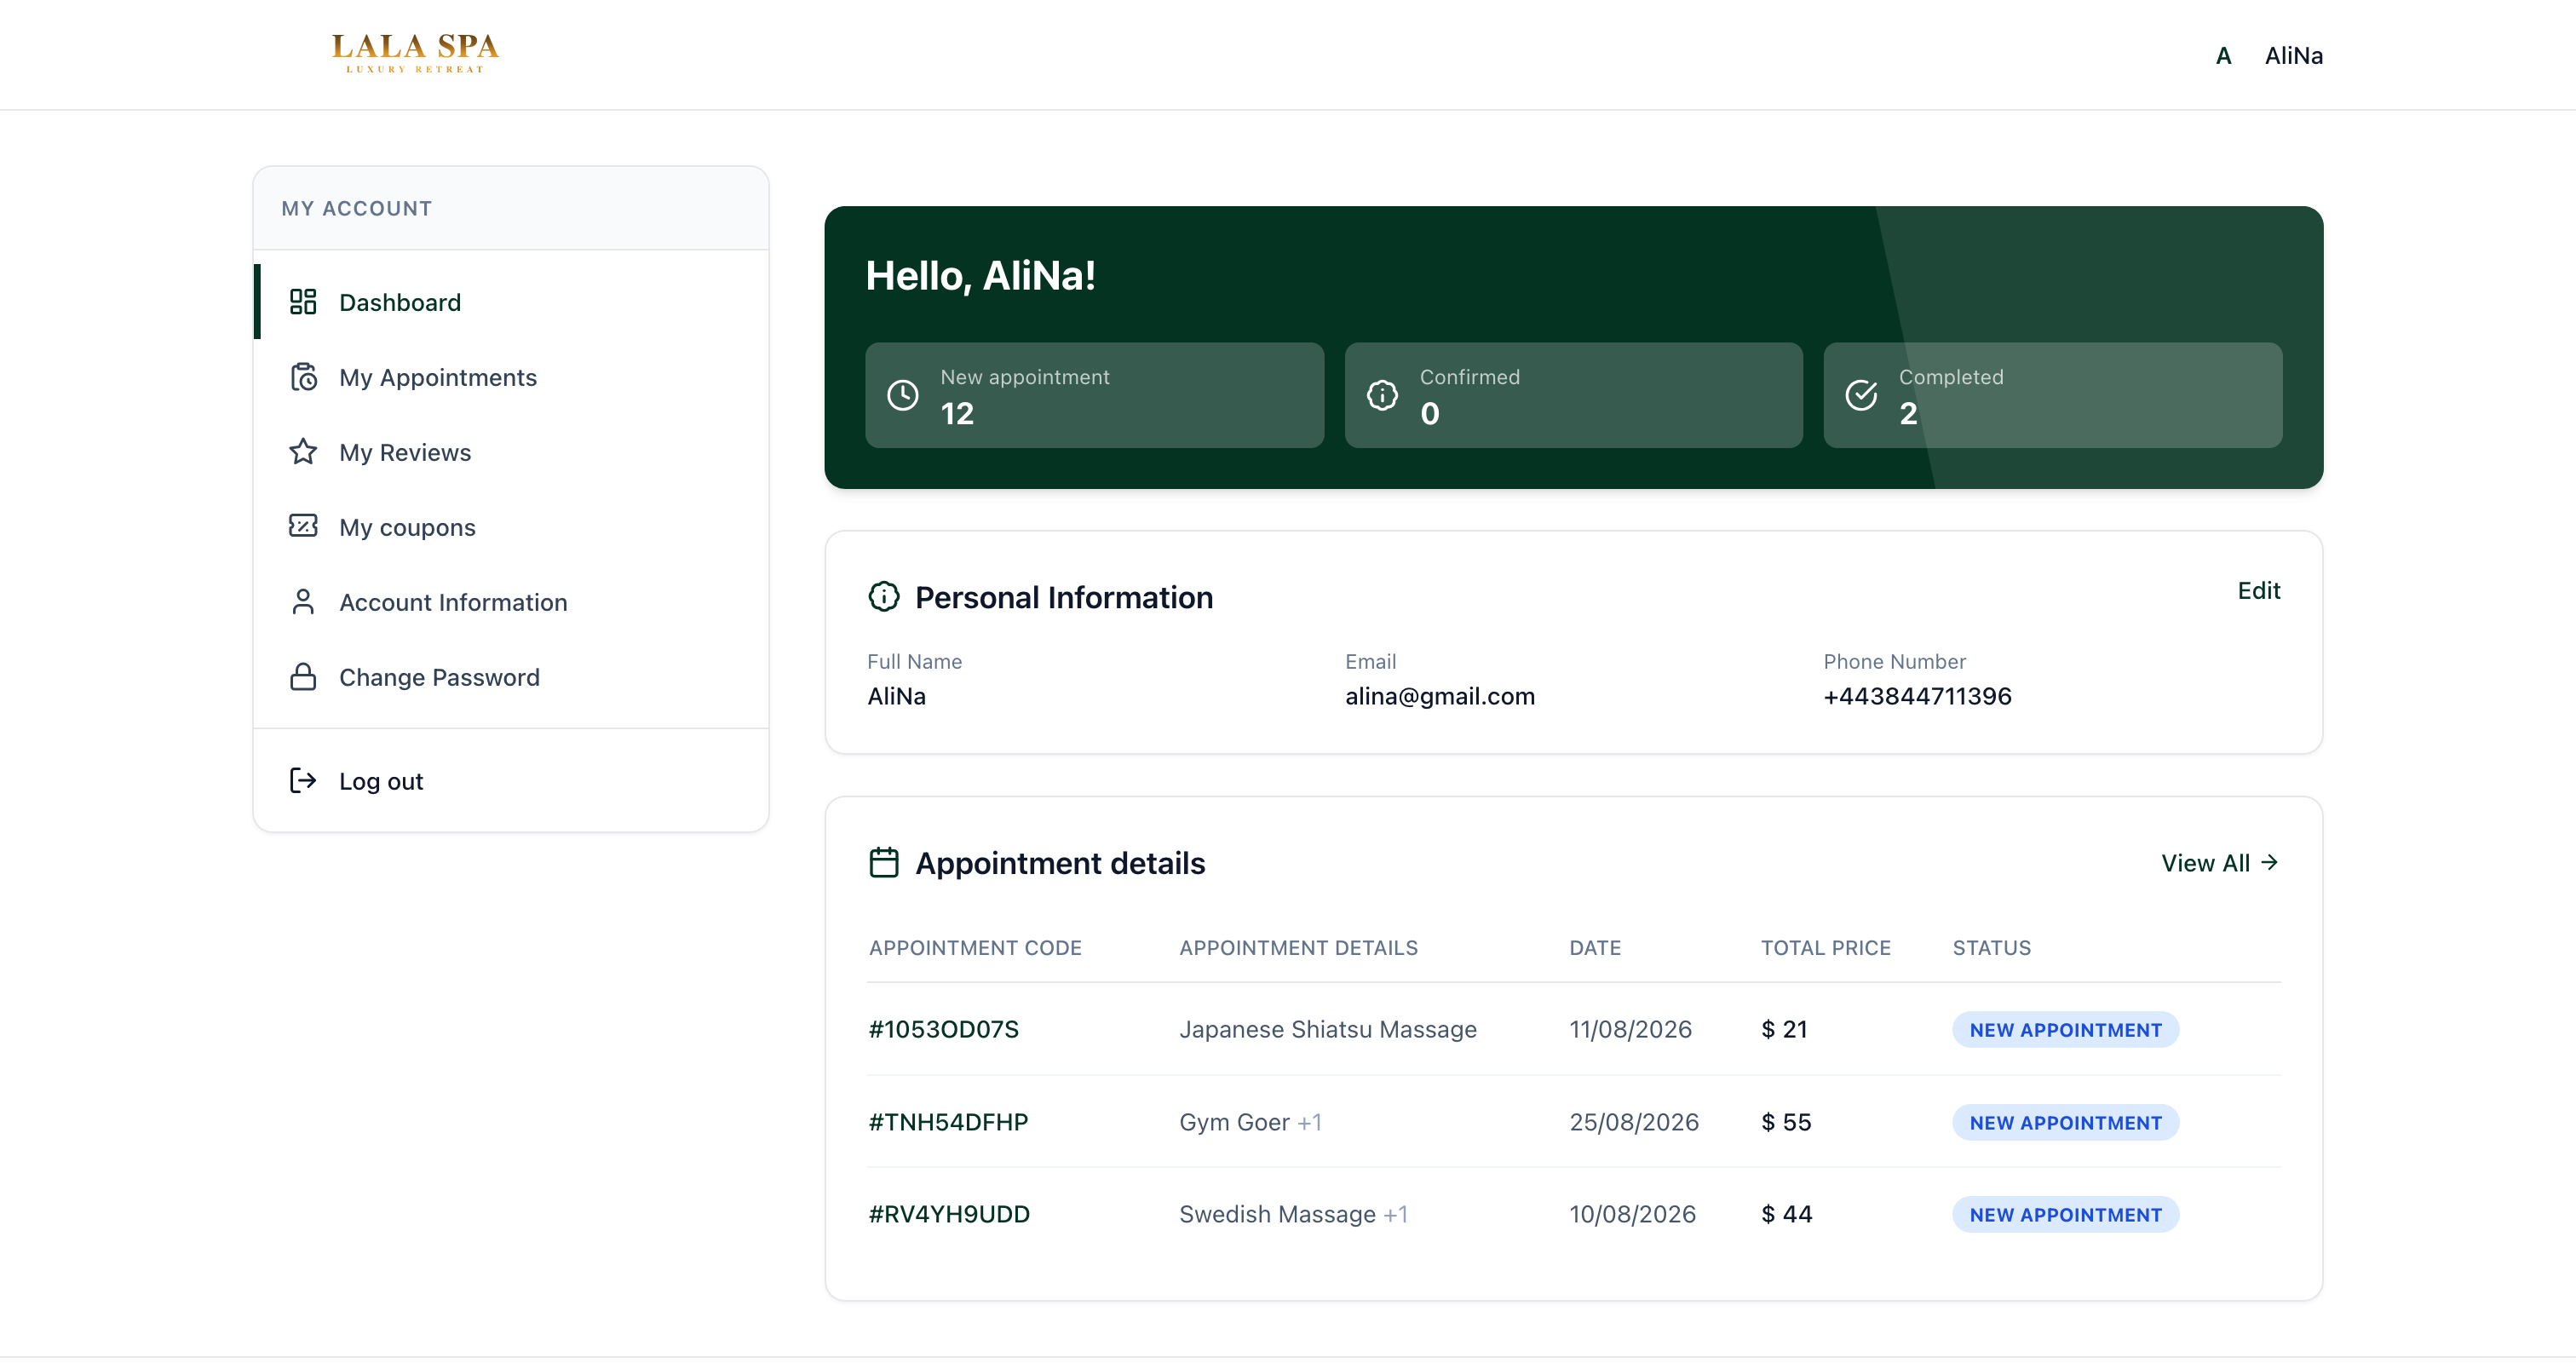The width and height of the screenshot is (2576, 1363).
Task: Edit personal information
Action: [x=2259, y=591]
